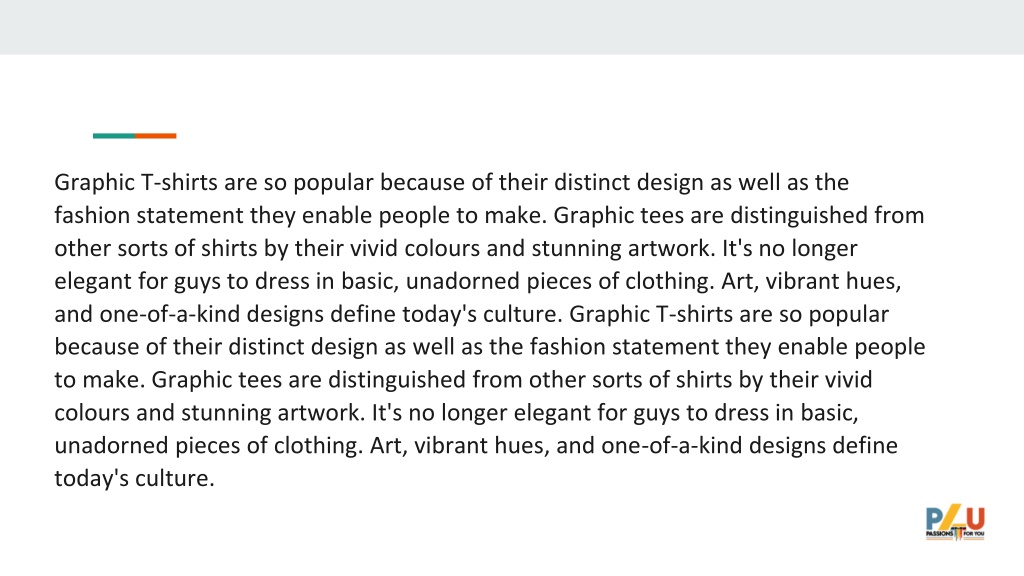Image resolution: width=1024 pixels, height=576 pixels.
Task: Click the orange segment of accent line
Action: point(156,136)
